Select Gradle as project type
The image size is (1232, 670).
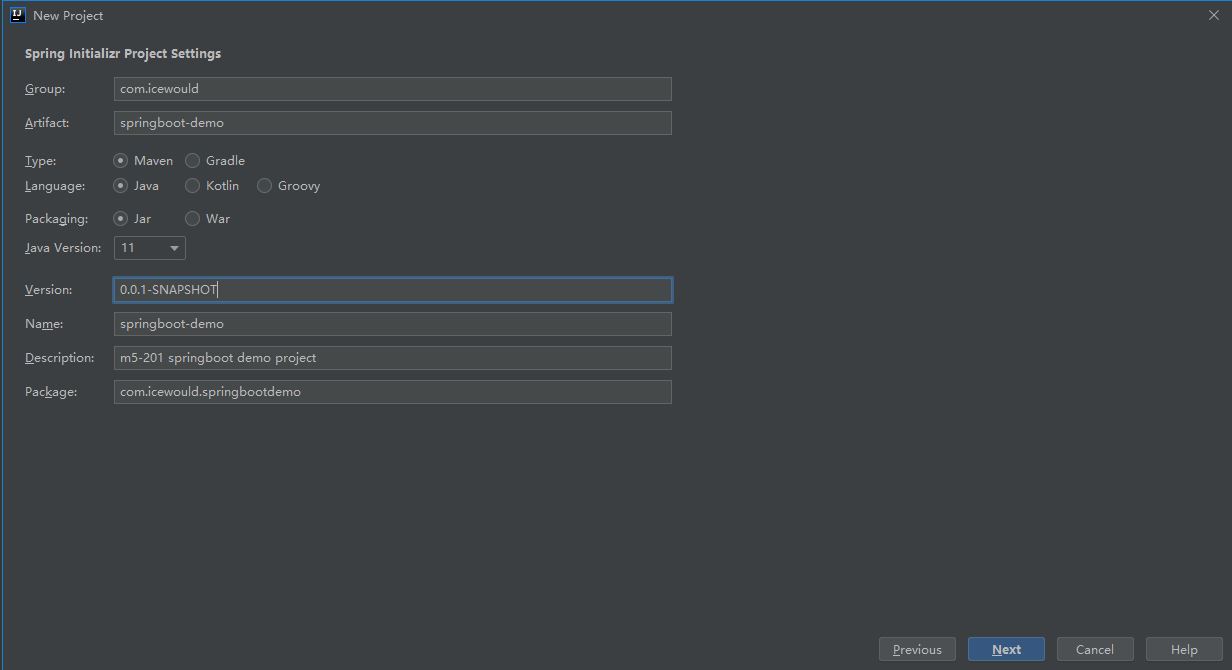[x=193, y=160]
